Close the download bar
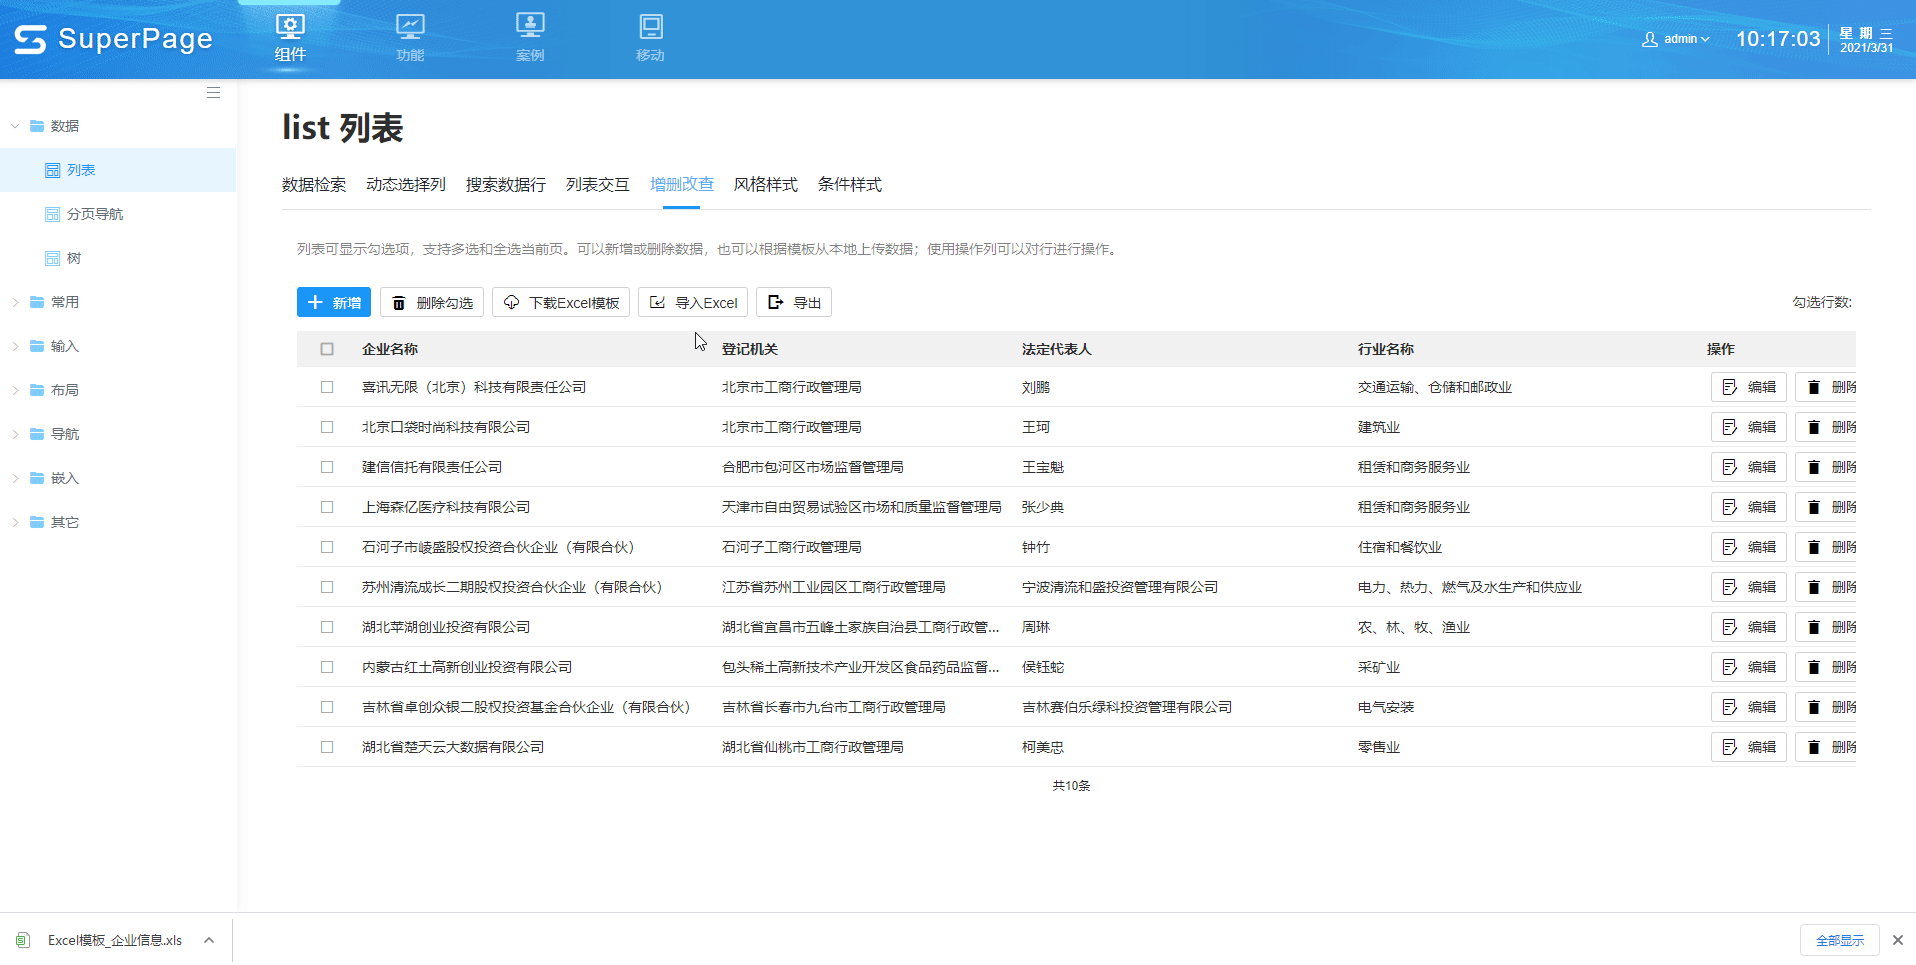 [x=1897, y=940]
